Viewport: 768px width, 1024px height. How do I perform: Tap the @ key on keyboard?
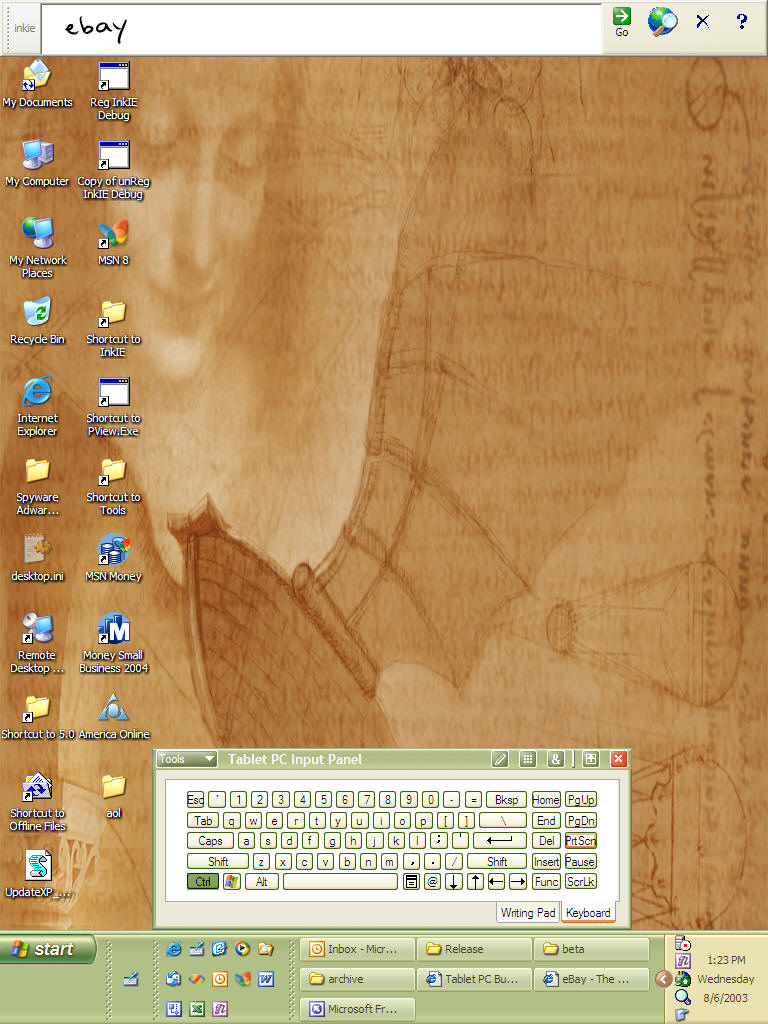click(432, 882)
